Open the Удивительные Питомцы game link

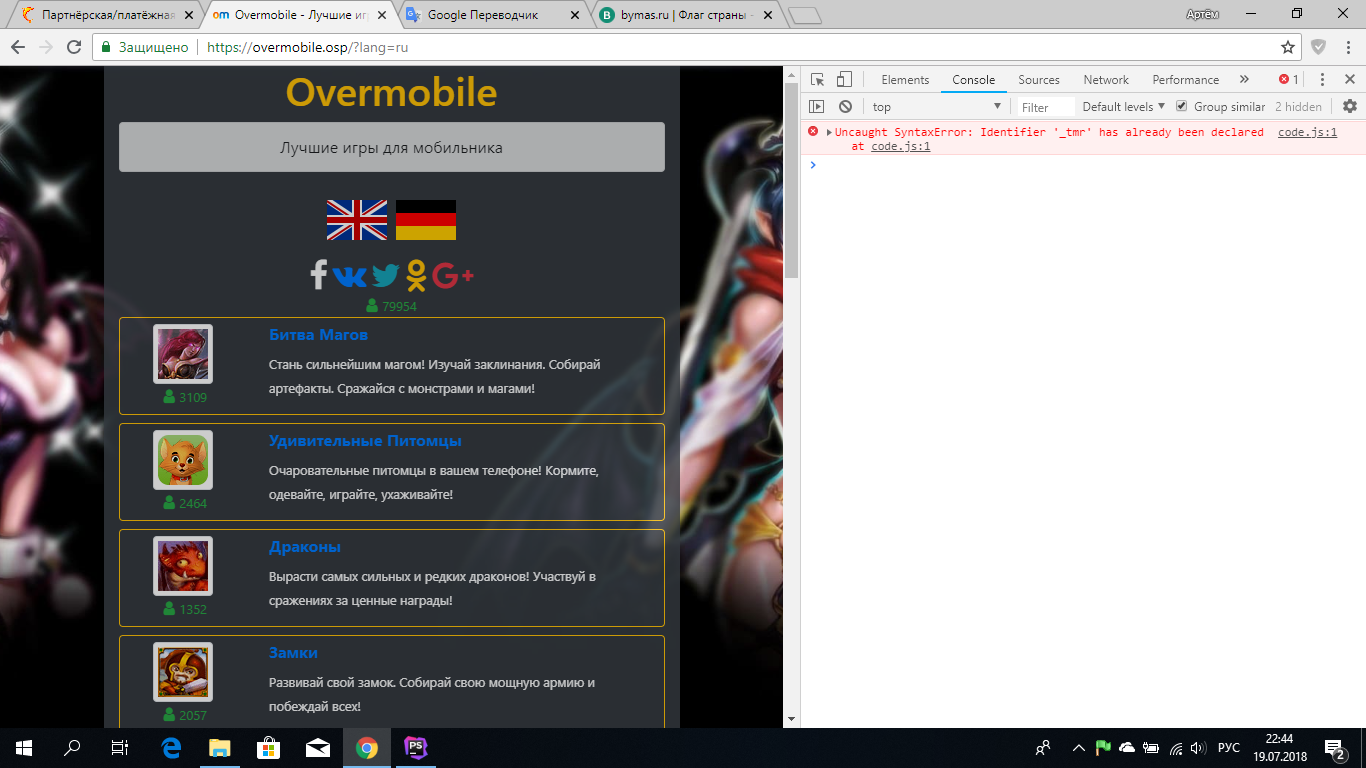coord(365,441)
